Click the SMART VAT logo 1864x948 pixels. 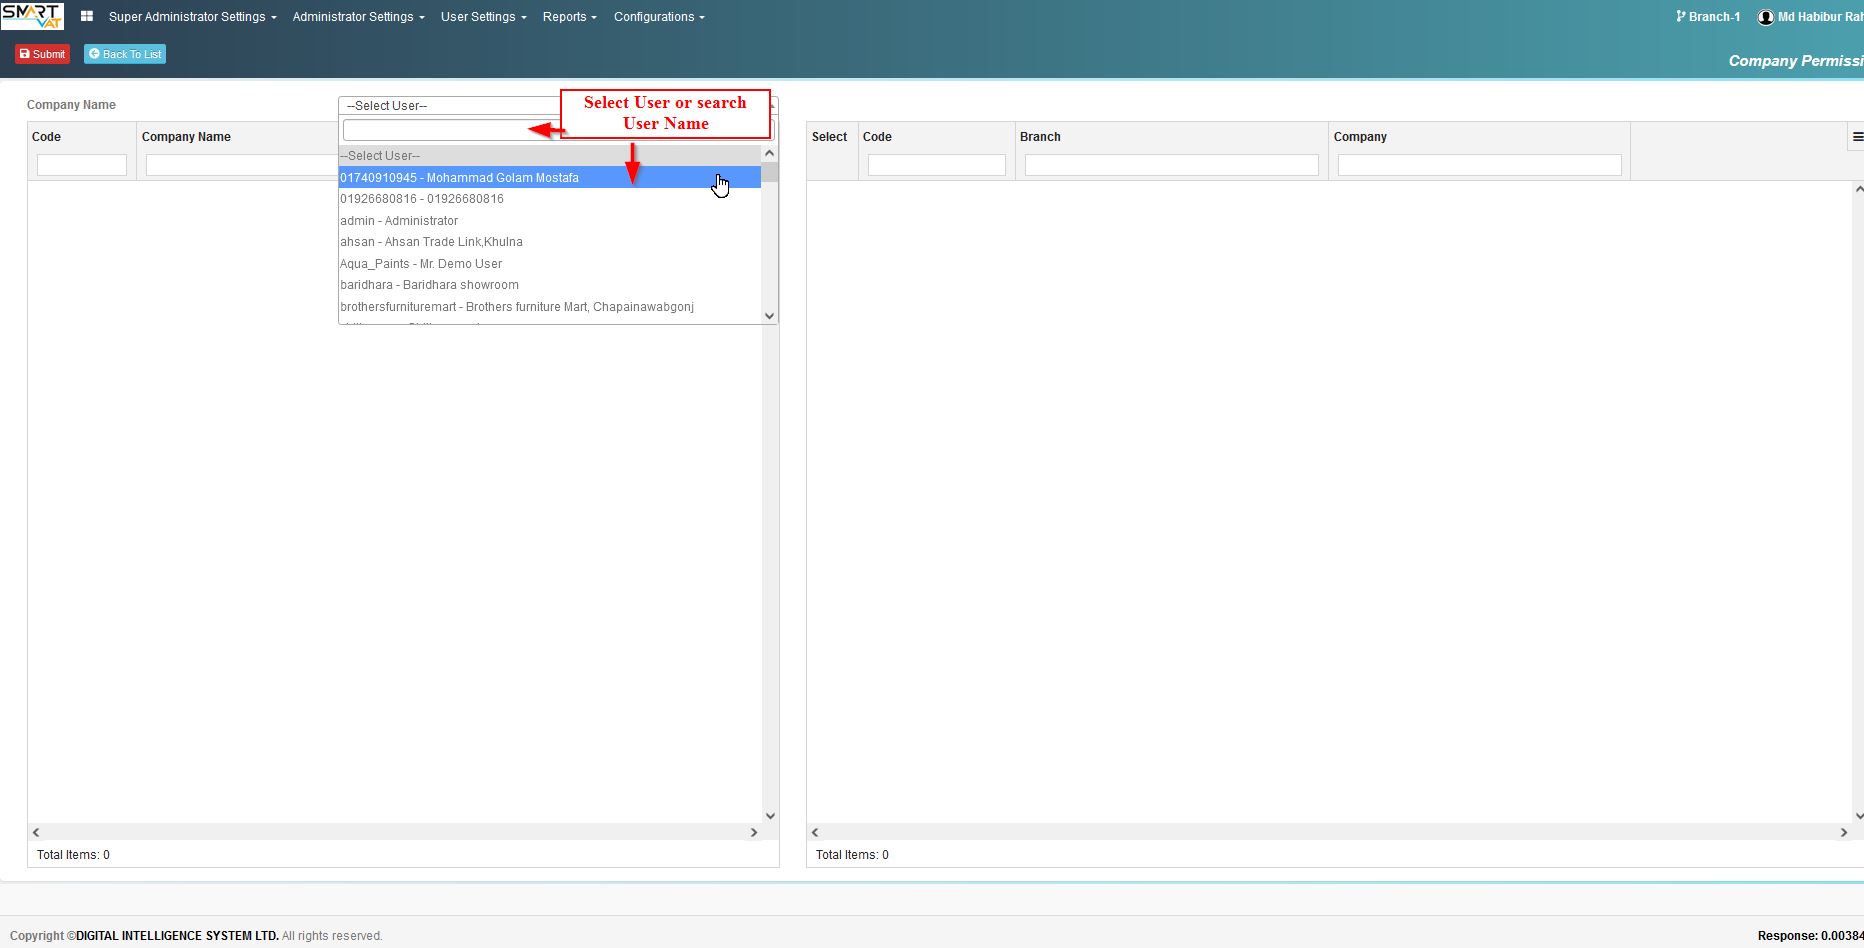tap(32, 16)
